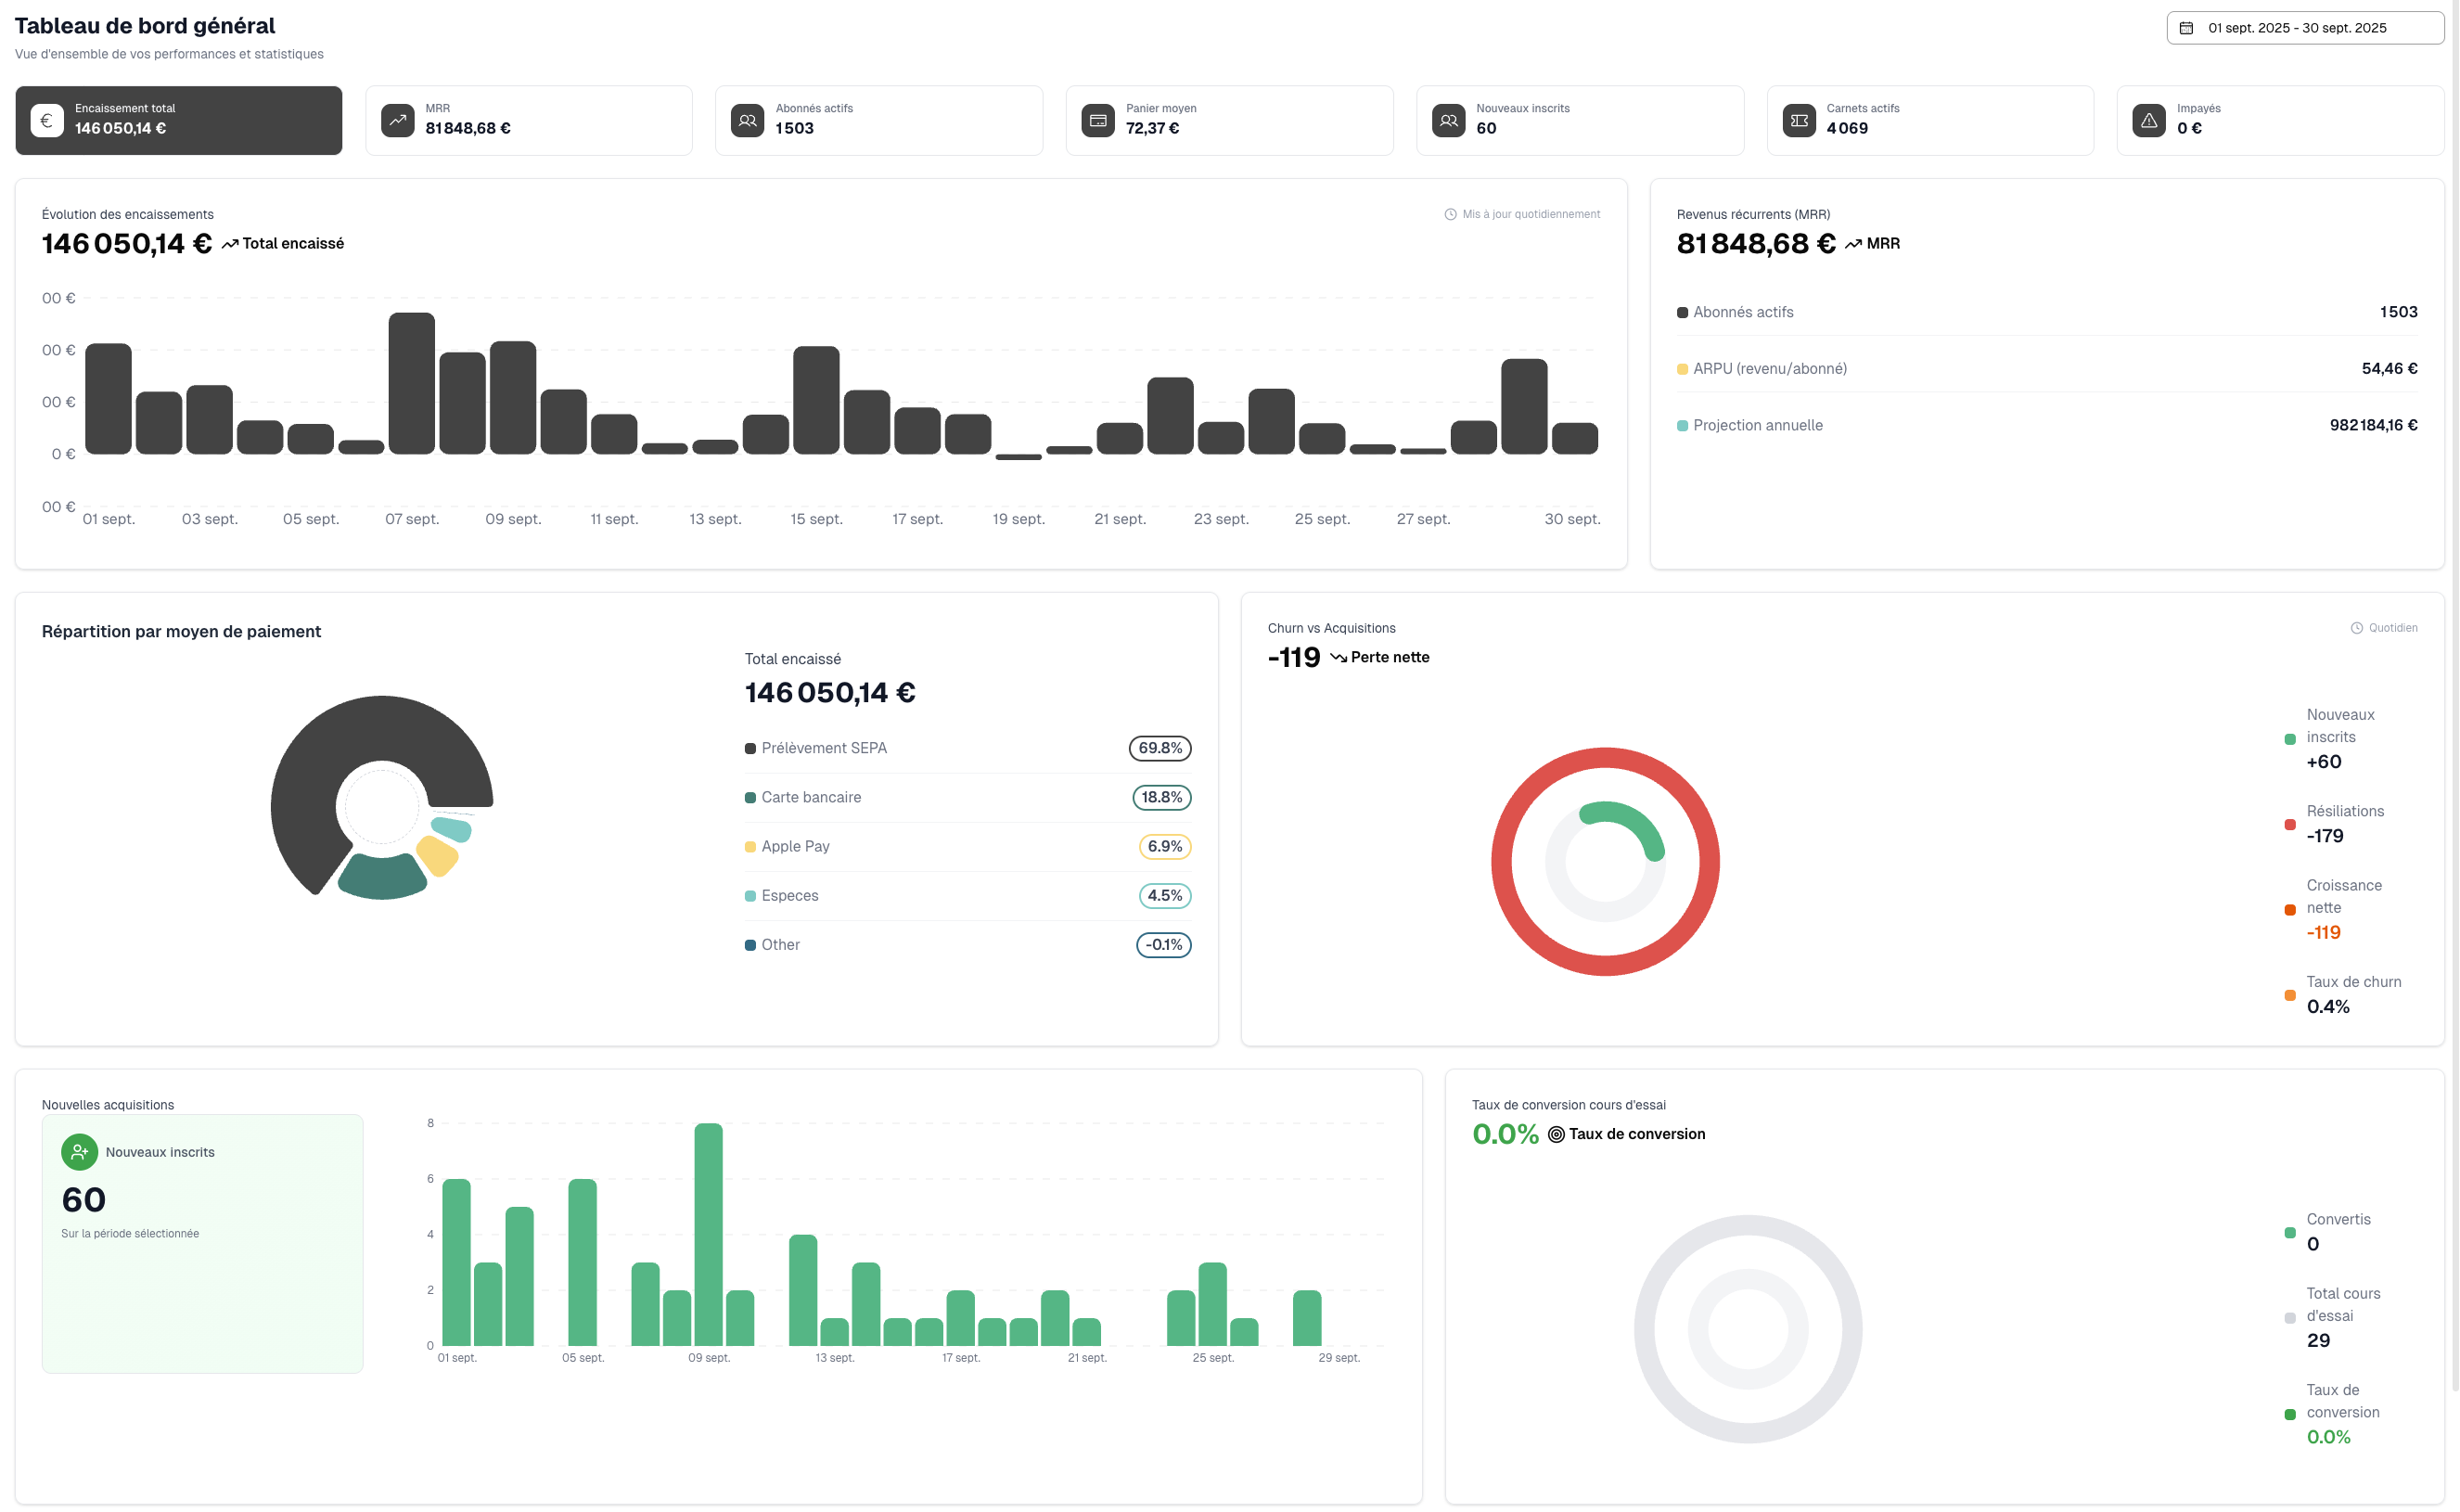Click the red ring in Churn vs Acquisitions chart
The image size is (2460, 1512).
(x=1502, y=862)
